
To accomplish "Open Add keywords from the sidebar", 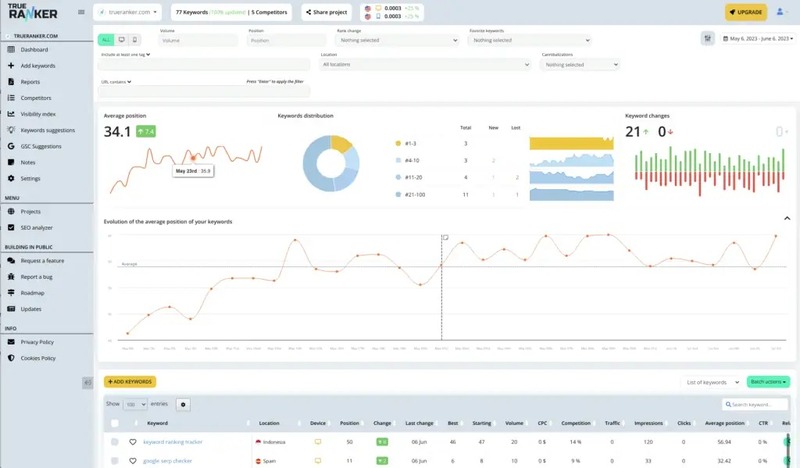I will pos(38,66).
